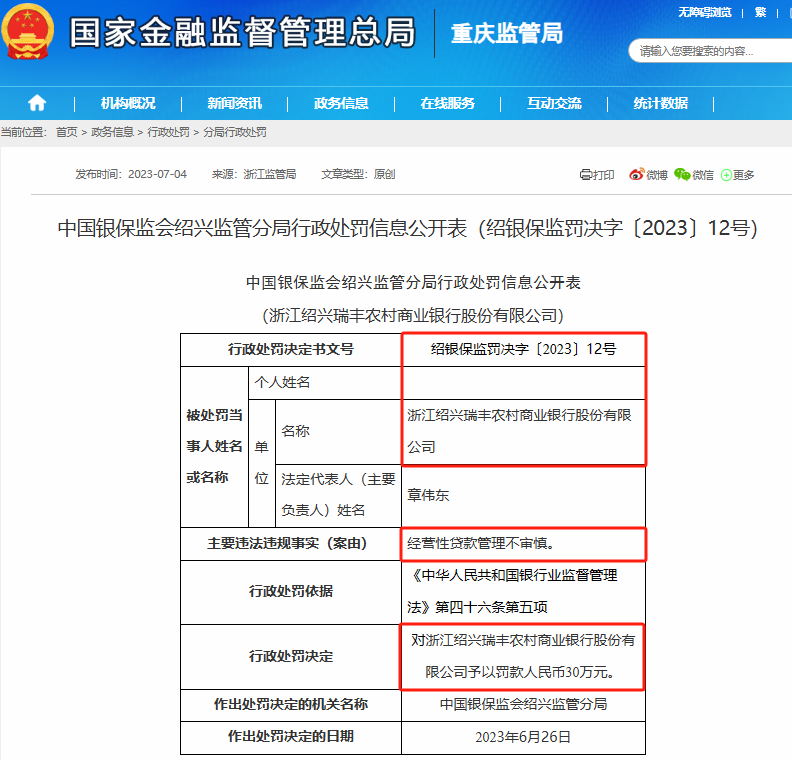This screenshot has height=760, width=792.
Task: Click the 无障碍浏览 accessibility link
Action: click(x=704, y=12)
